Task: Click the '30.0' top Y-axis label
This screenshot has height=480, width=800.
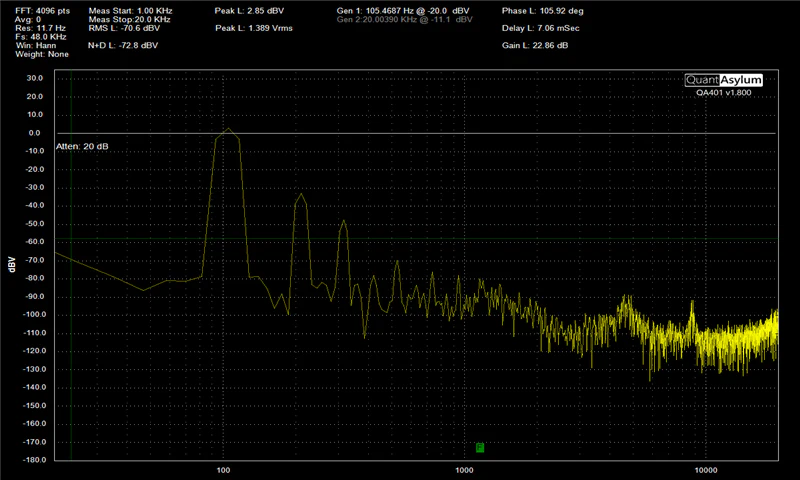Action: [35, 78]
